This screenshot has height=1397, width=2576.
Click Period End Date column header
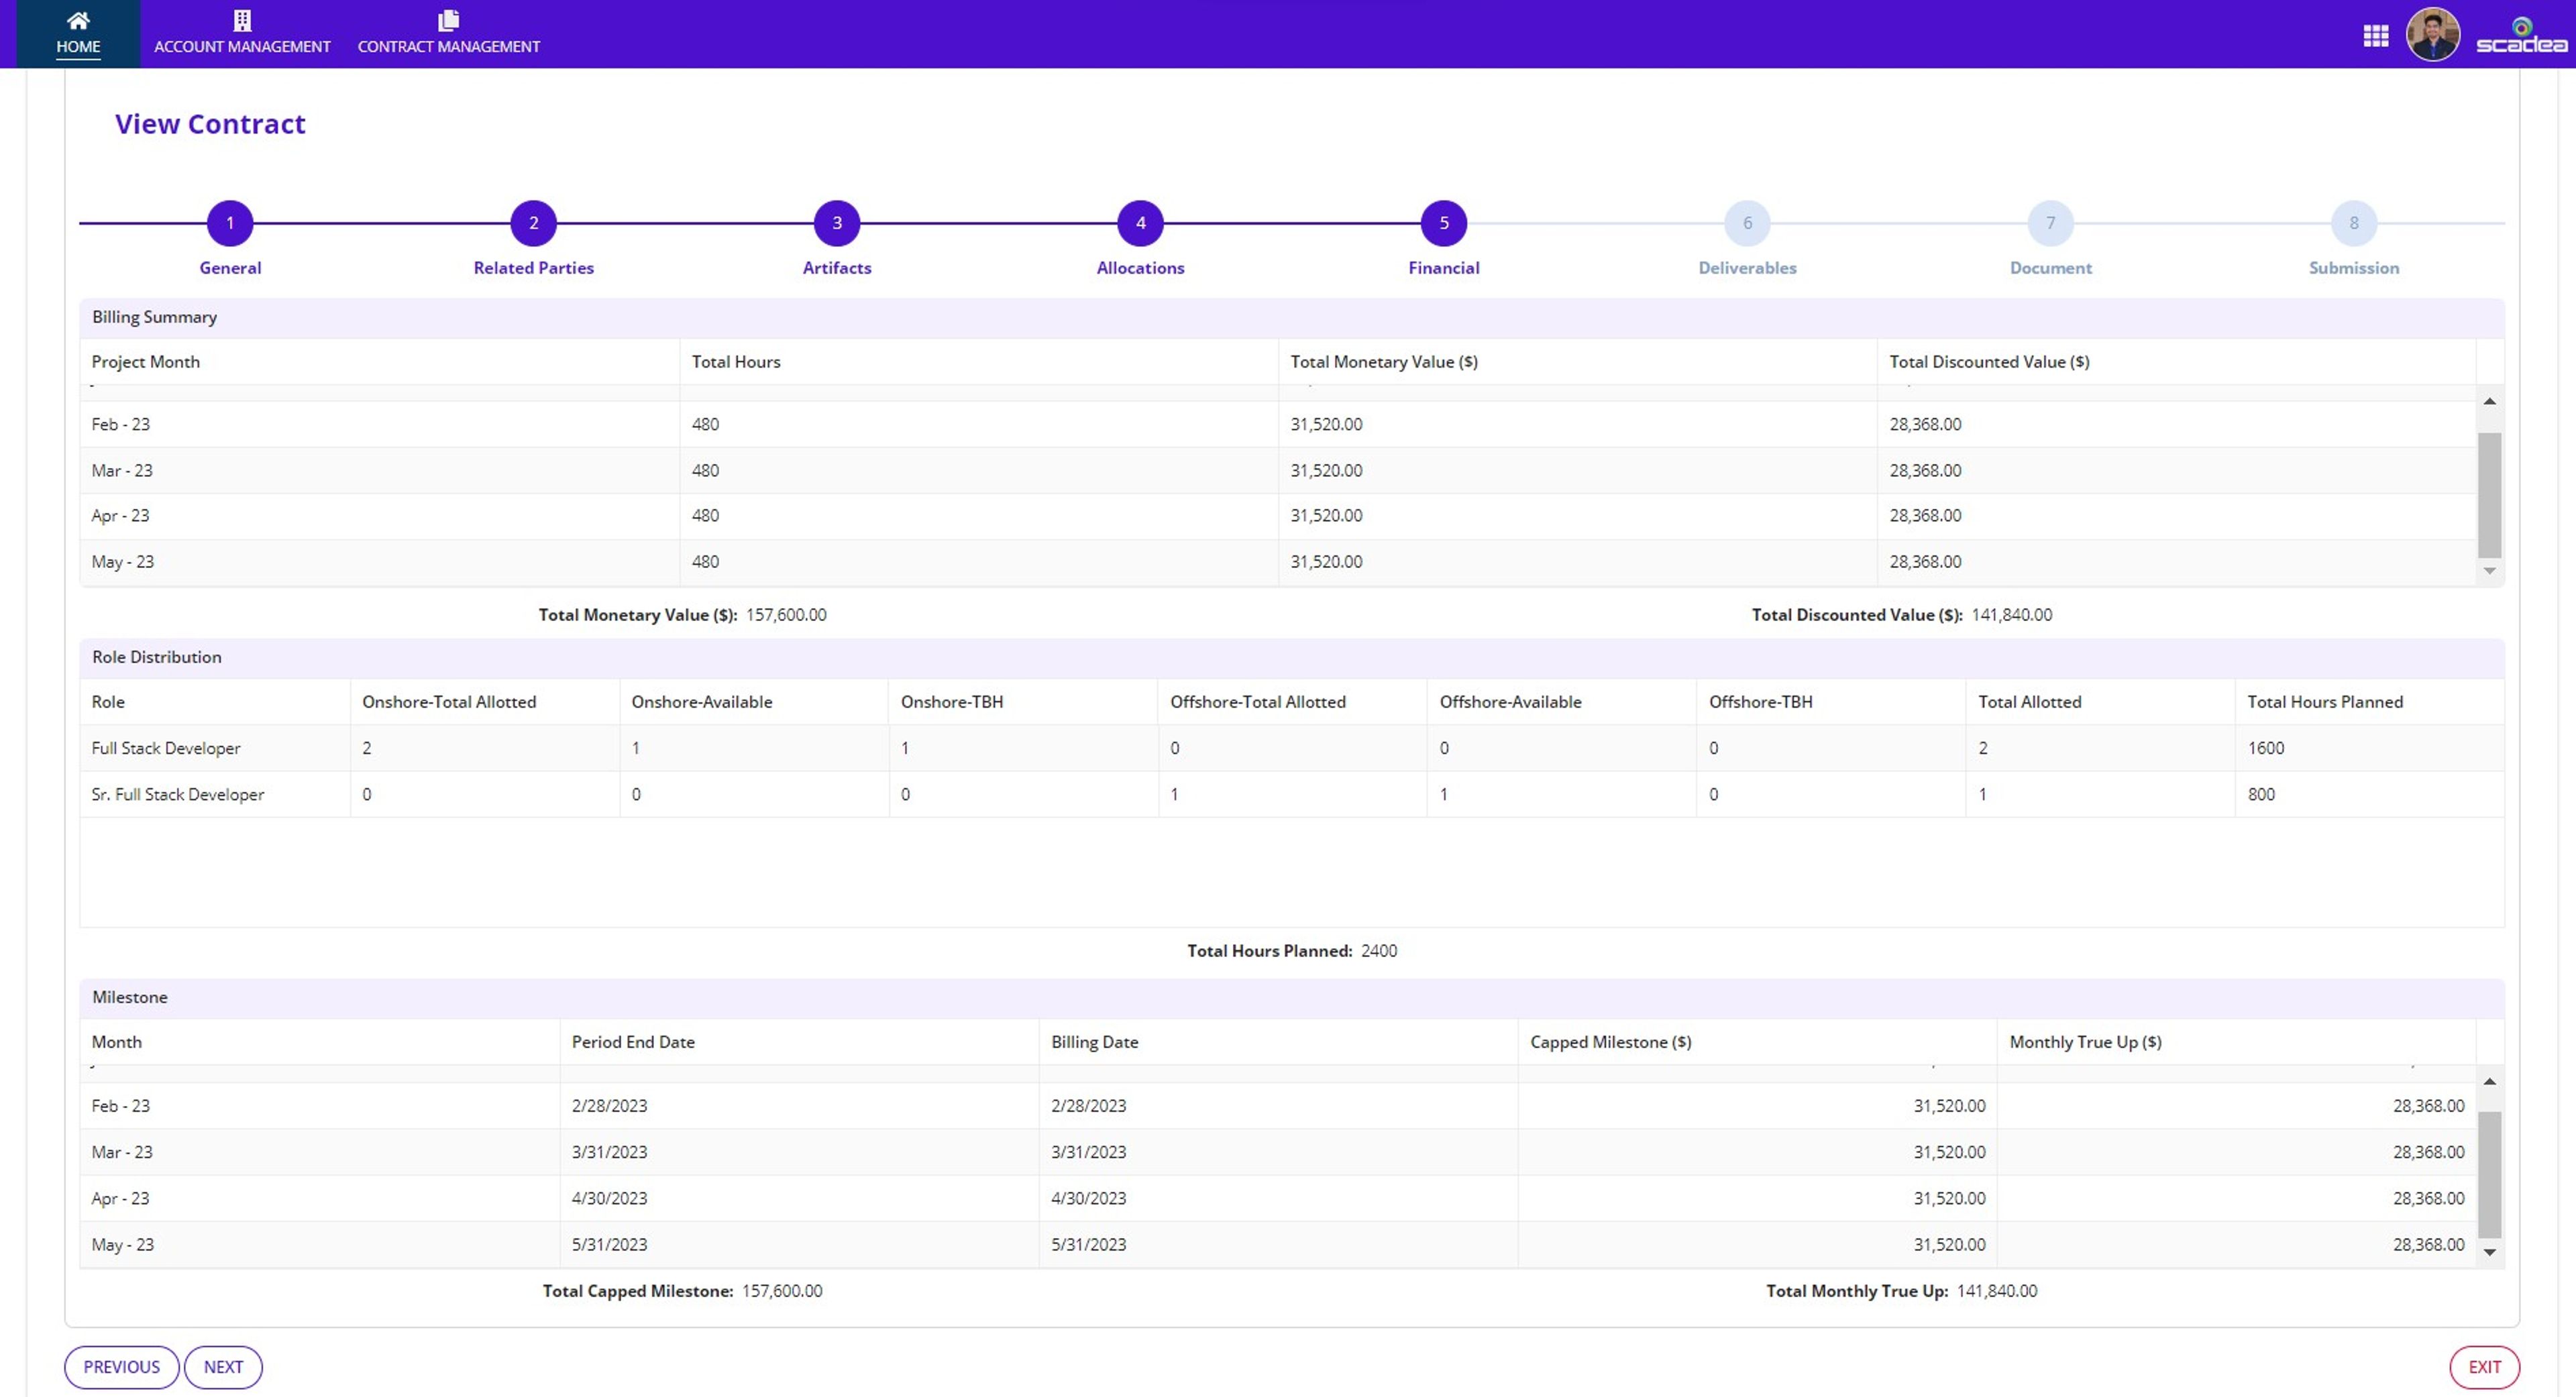[800, 1042]
